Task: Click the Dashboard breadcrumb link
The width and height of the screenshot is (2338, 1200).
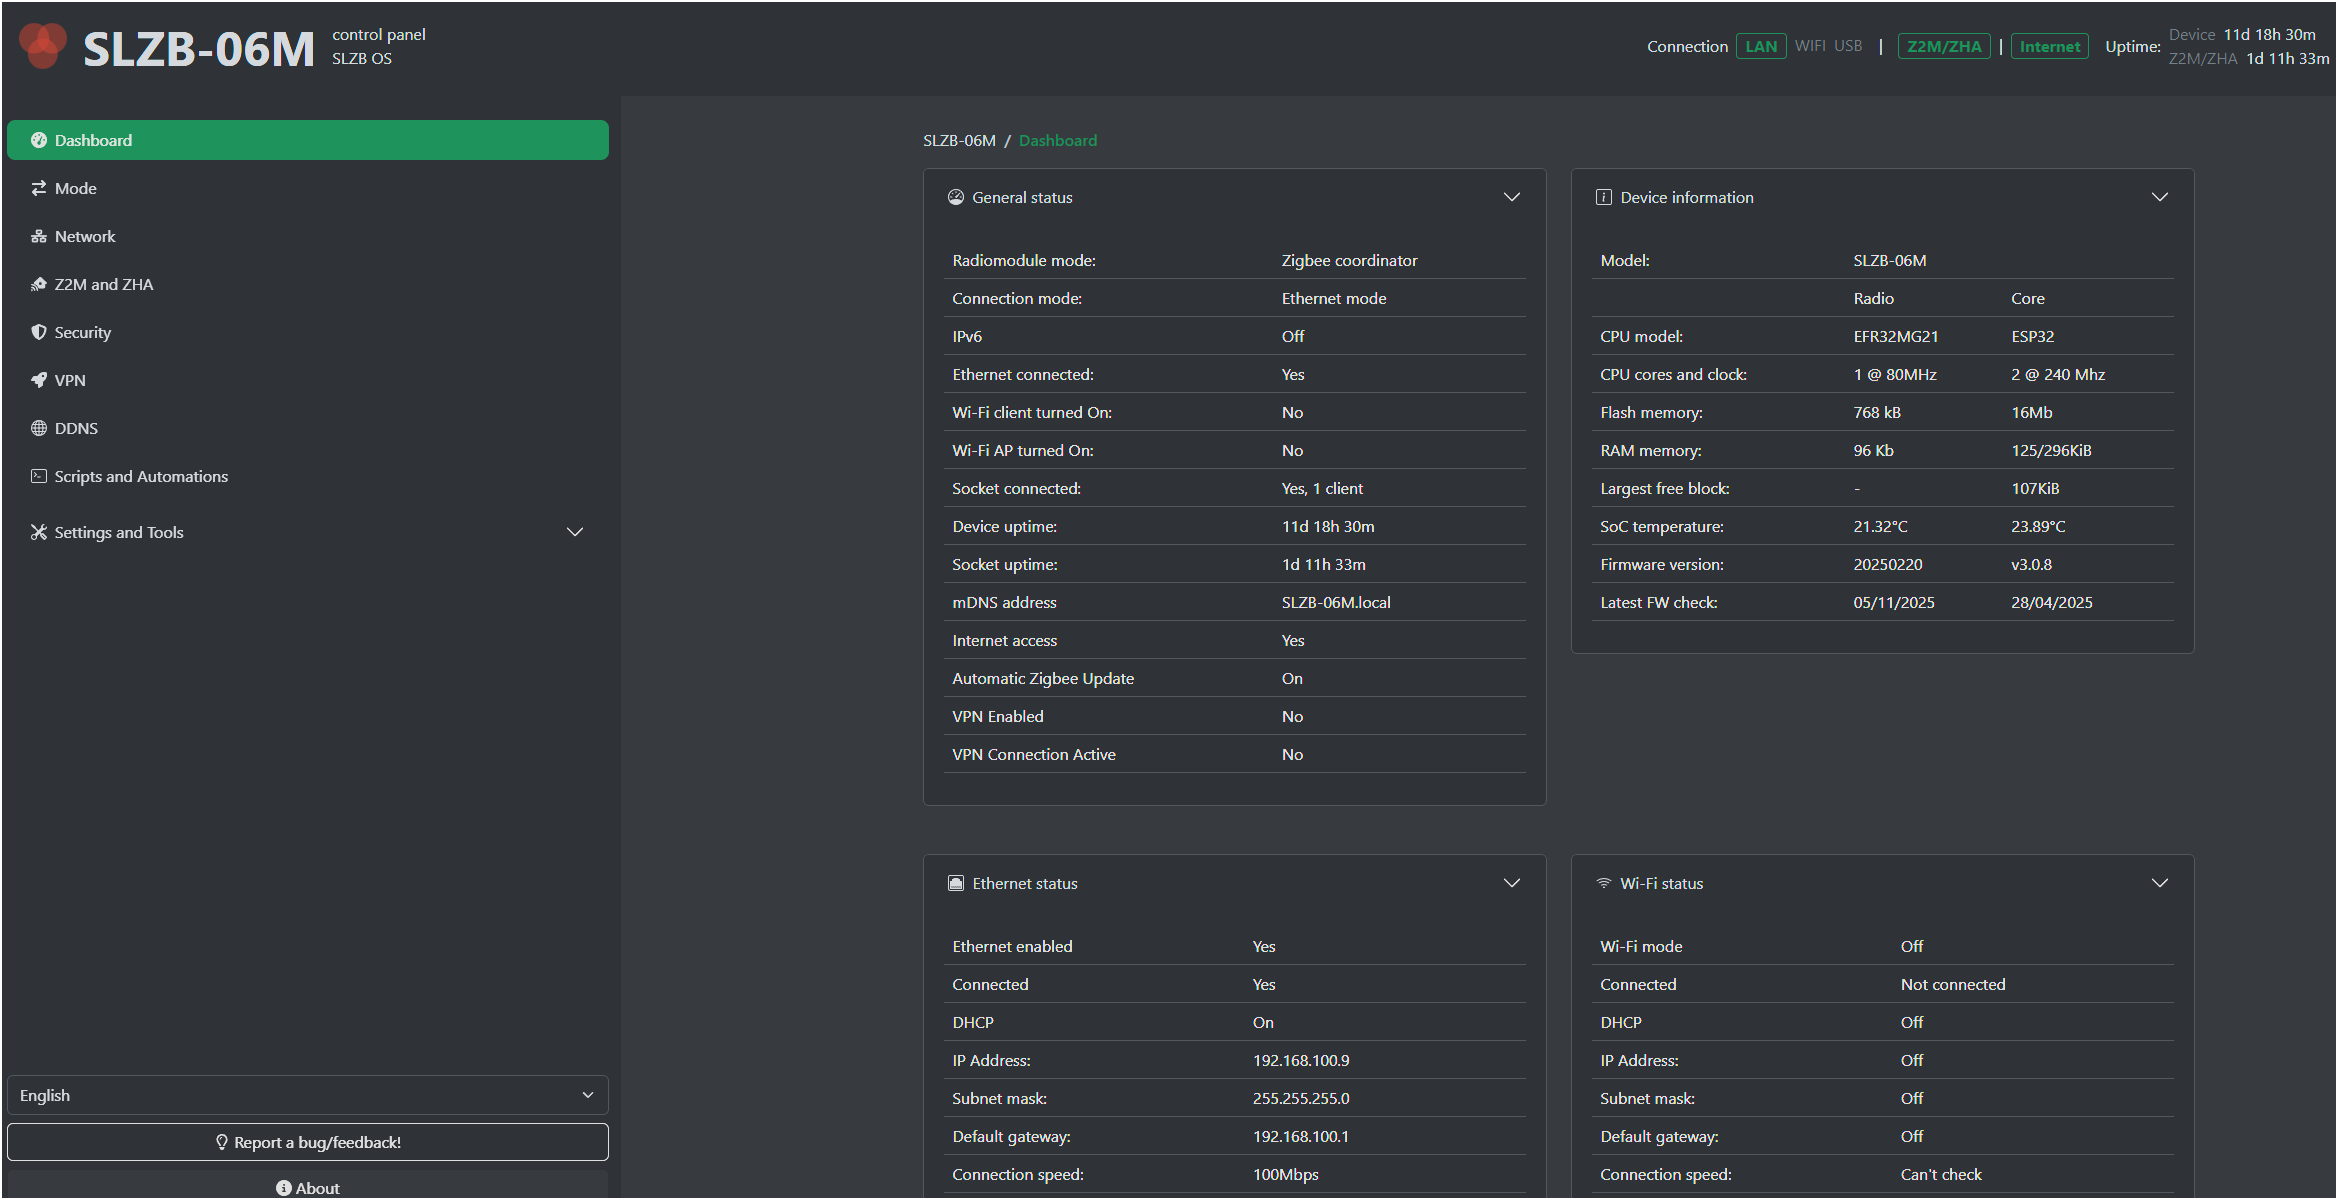Action: [x=1057, y=140]
